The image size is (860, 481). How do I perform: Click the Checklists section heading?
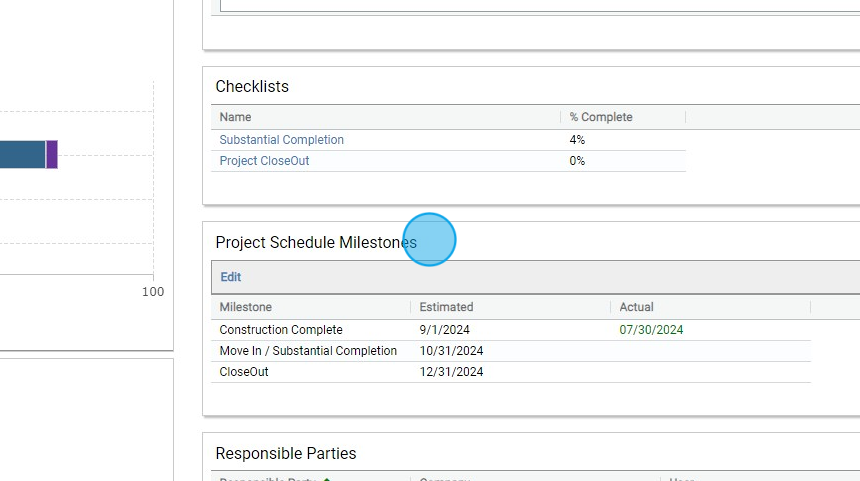[252, 87]
